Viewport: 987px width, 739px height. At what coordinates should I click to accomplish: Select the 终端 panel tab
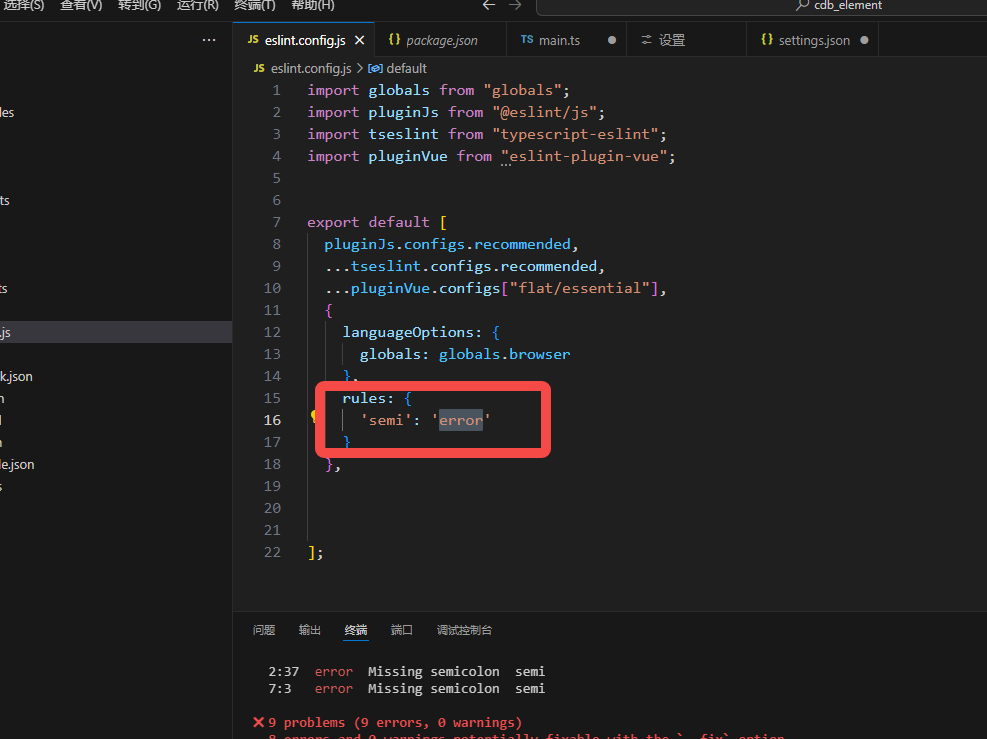356,630
